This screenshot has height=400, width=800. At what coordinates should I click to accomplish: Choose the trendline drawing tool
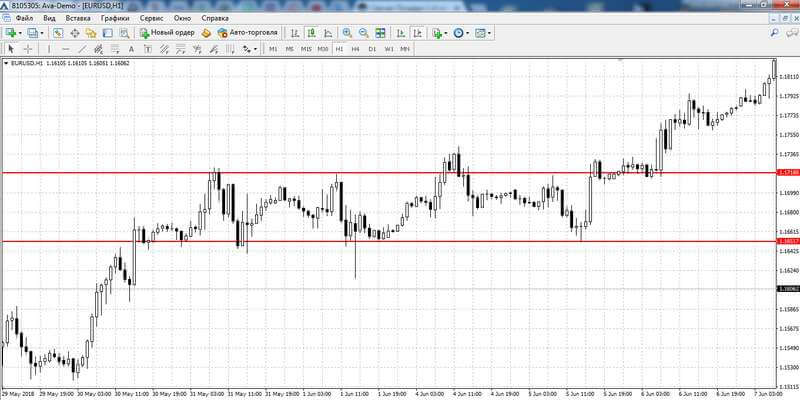click(x=82, y=49)
